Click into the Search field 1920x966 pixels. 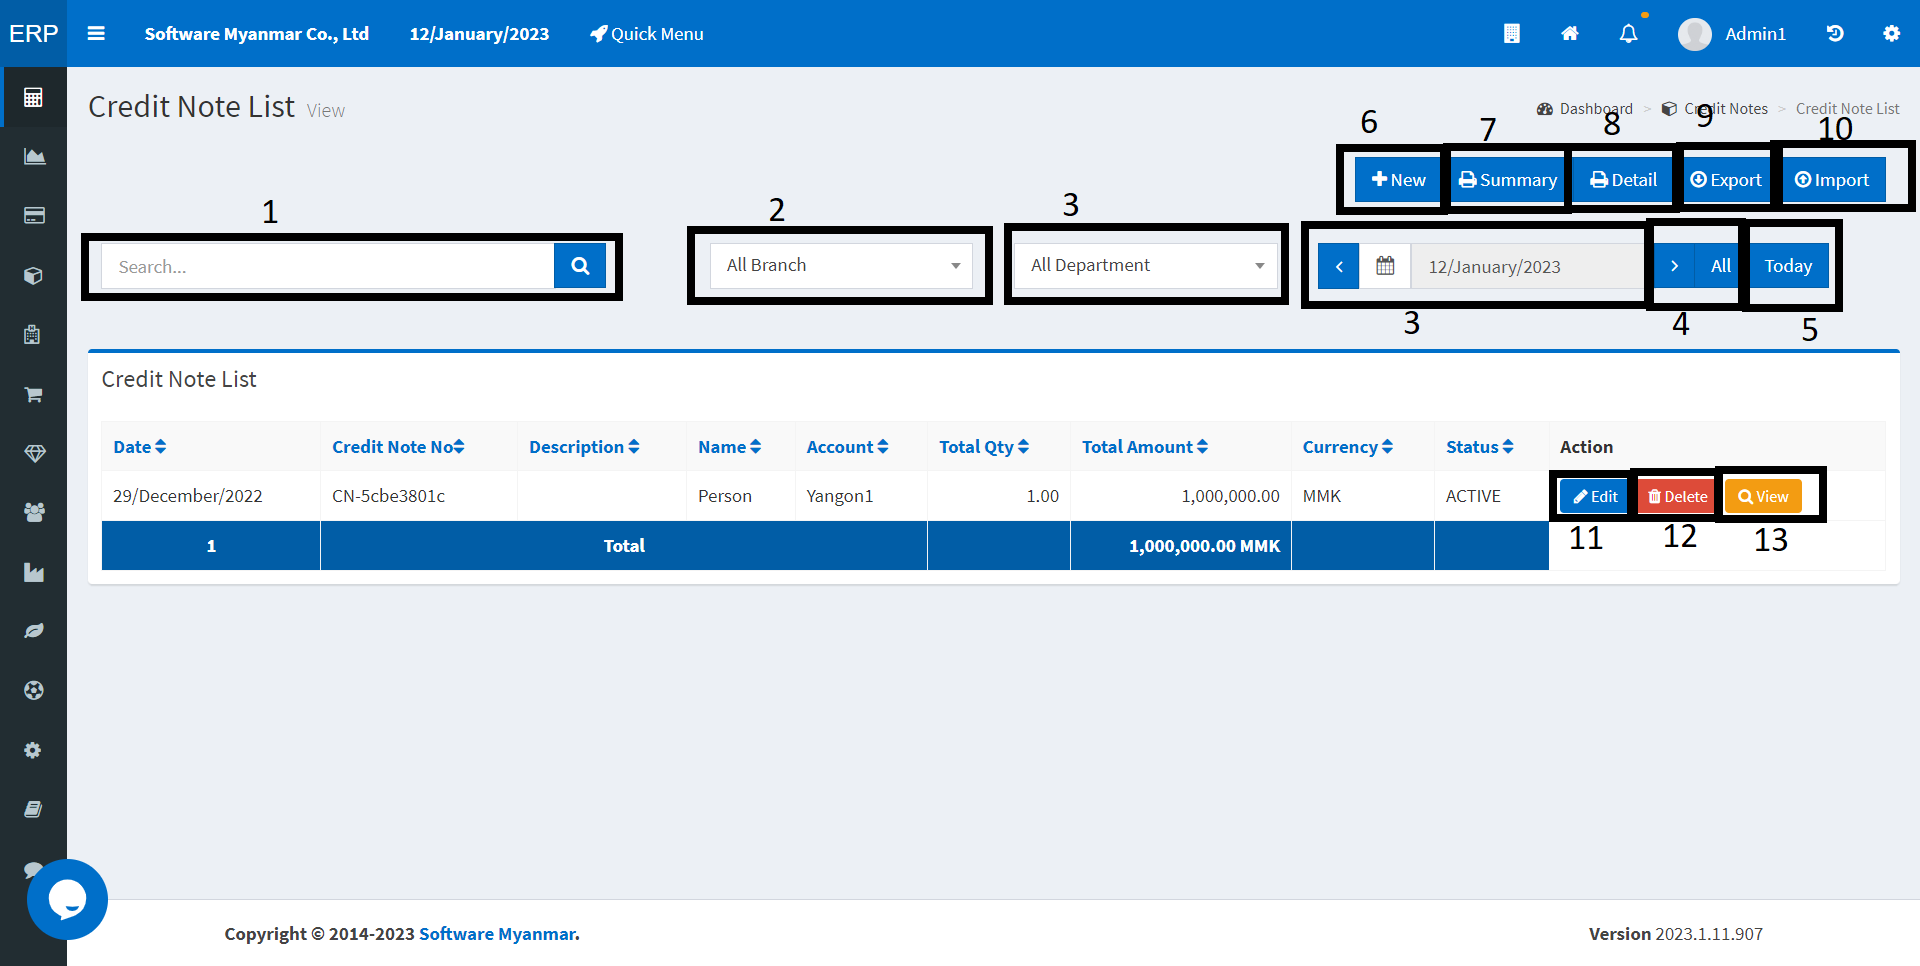click(x=328, y=266)
